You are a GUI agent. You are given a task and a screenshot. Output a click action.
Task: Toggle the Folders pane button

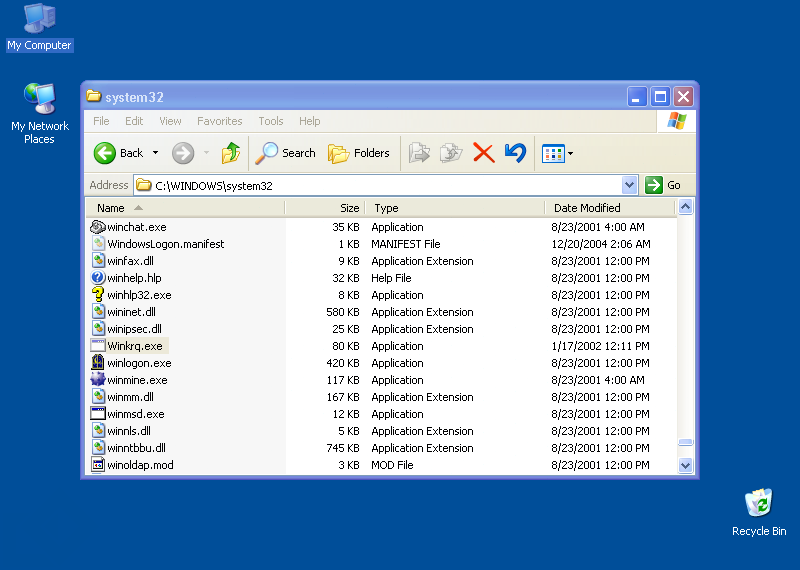[359, 153]
